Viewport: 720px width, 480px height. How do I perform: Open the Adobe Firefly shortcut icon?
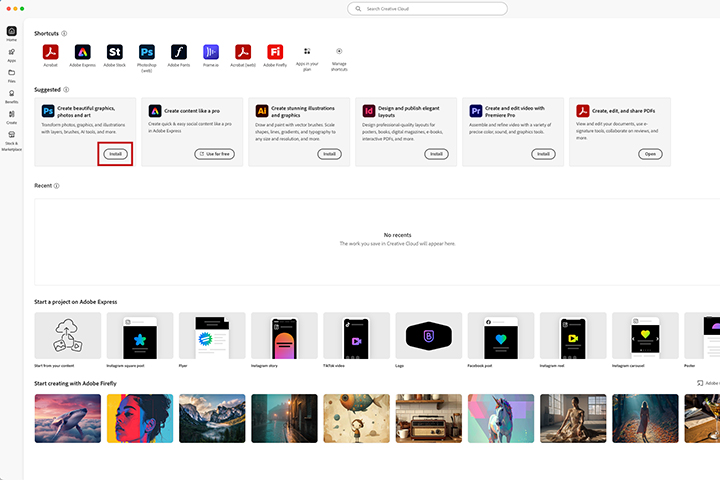pos(274,51)
